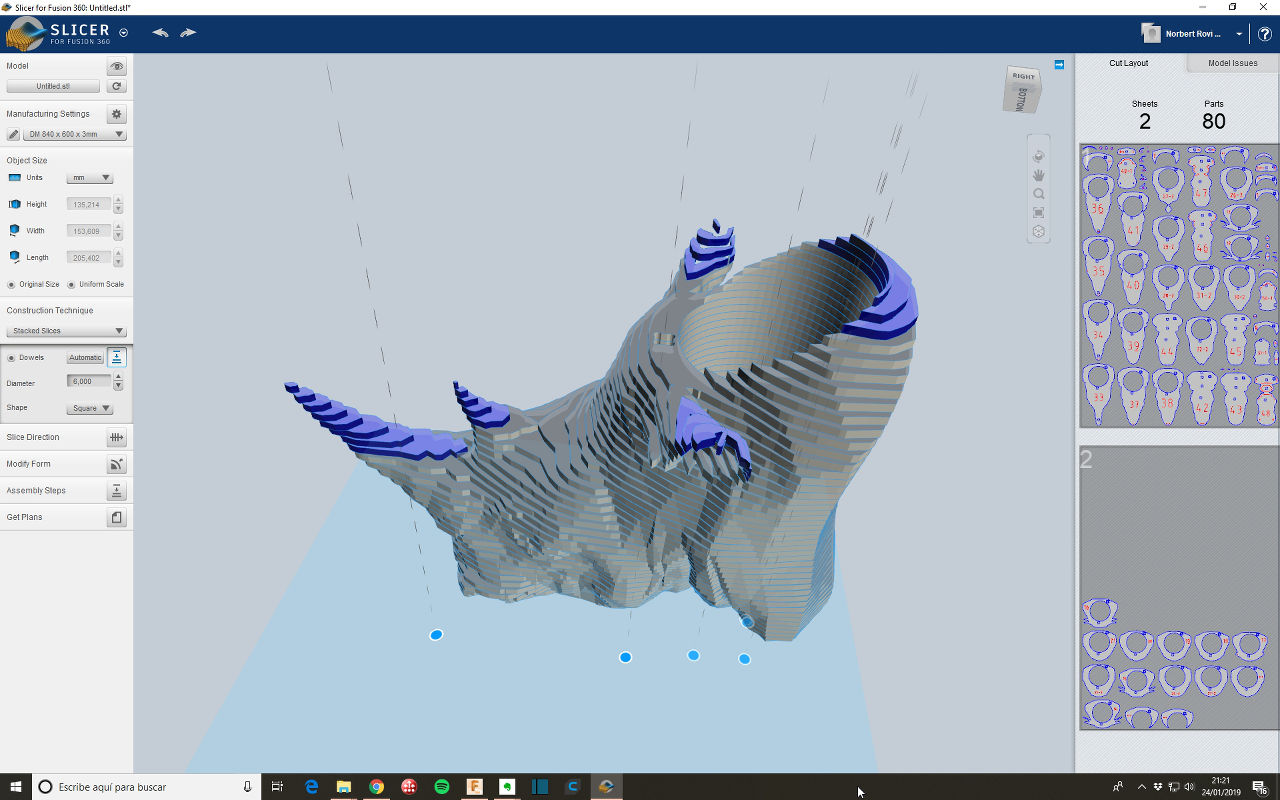Click the Slice Direction icon
This screenshot has width=1280, height=800.
(x=117, y=437)
